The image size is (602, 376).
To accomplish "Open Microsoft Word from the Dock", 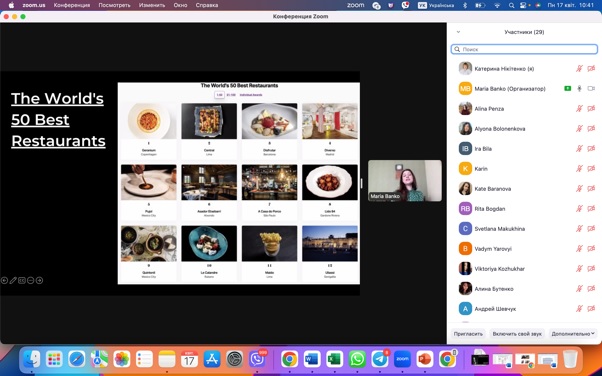I will 312,359.
